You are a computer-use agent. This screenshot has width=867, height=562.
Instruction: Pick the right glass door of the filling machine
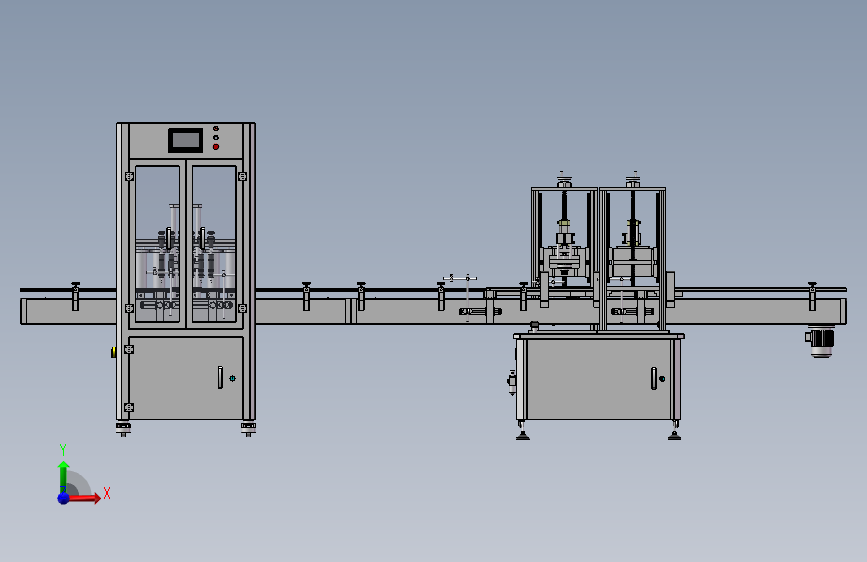point(214,243)
